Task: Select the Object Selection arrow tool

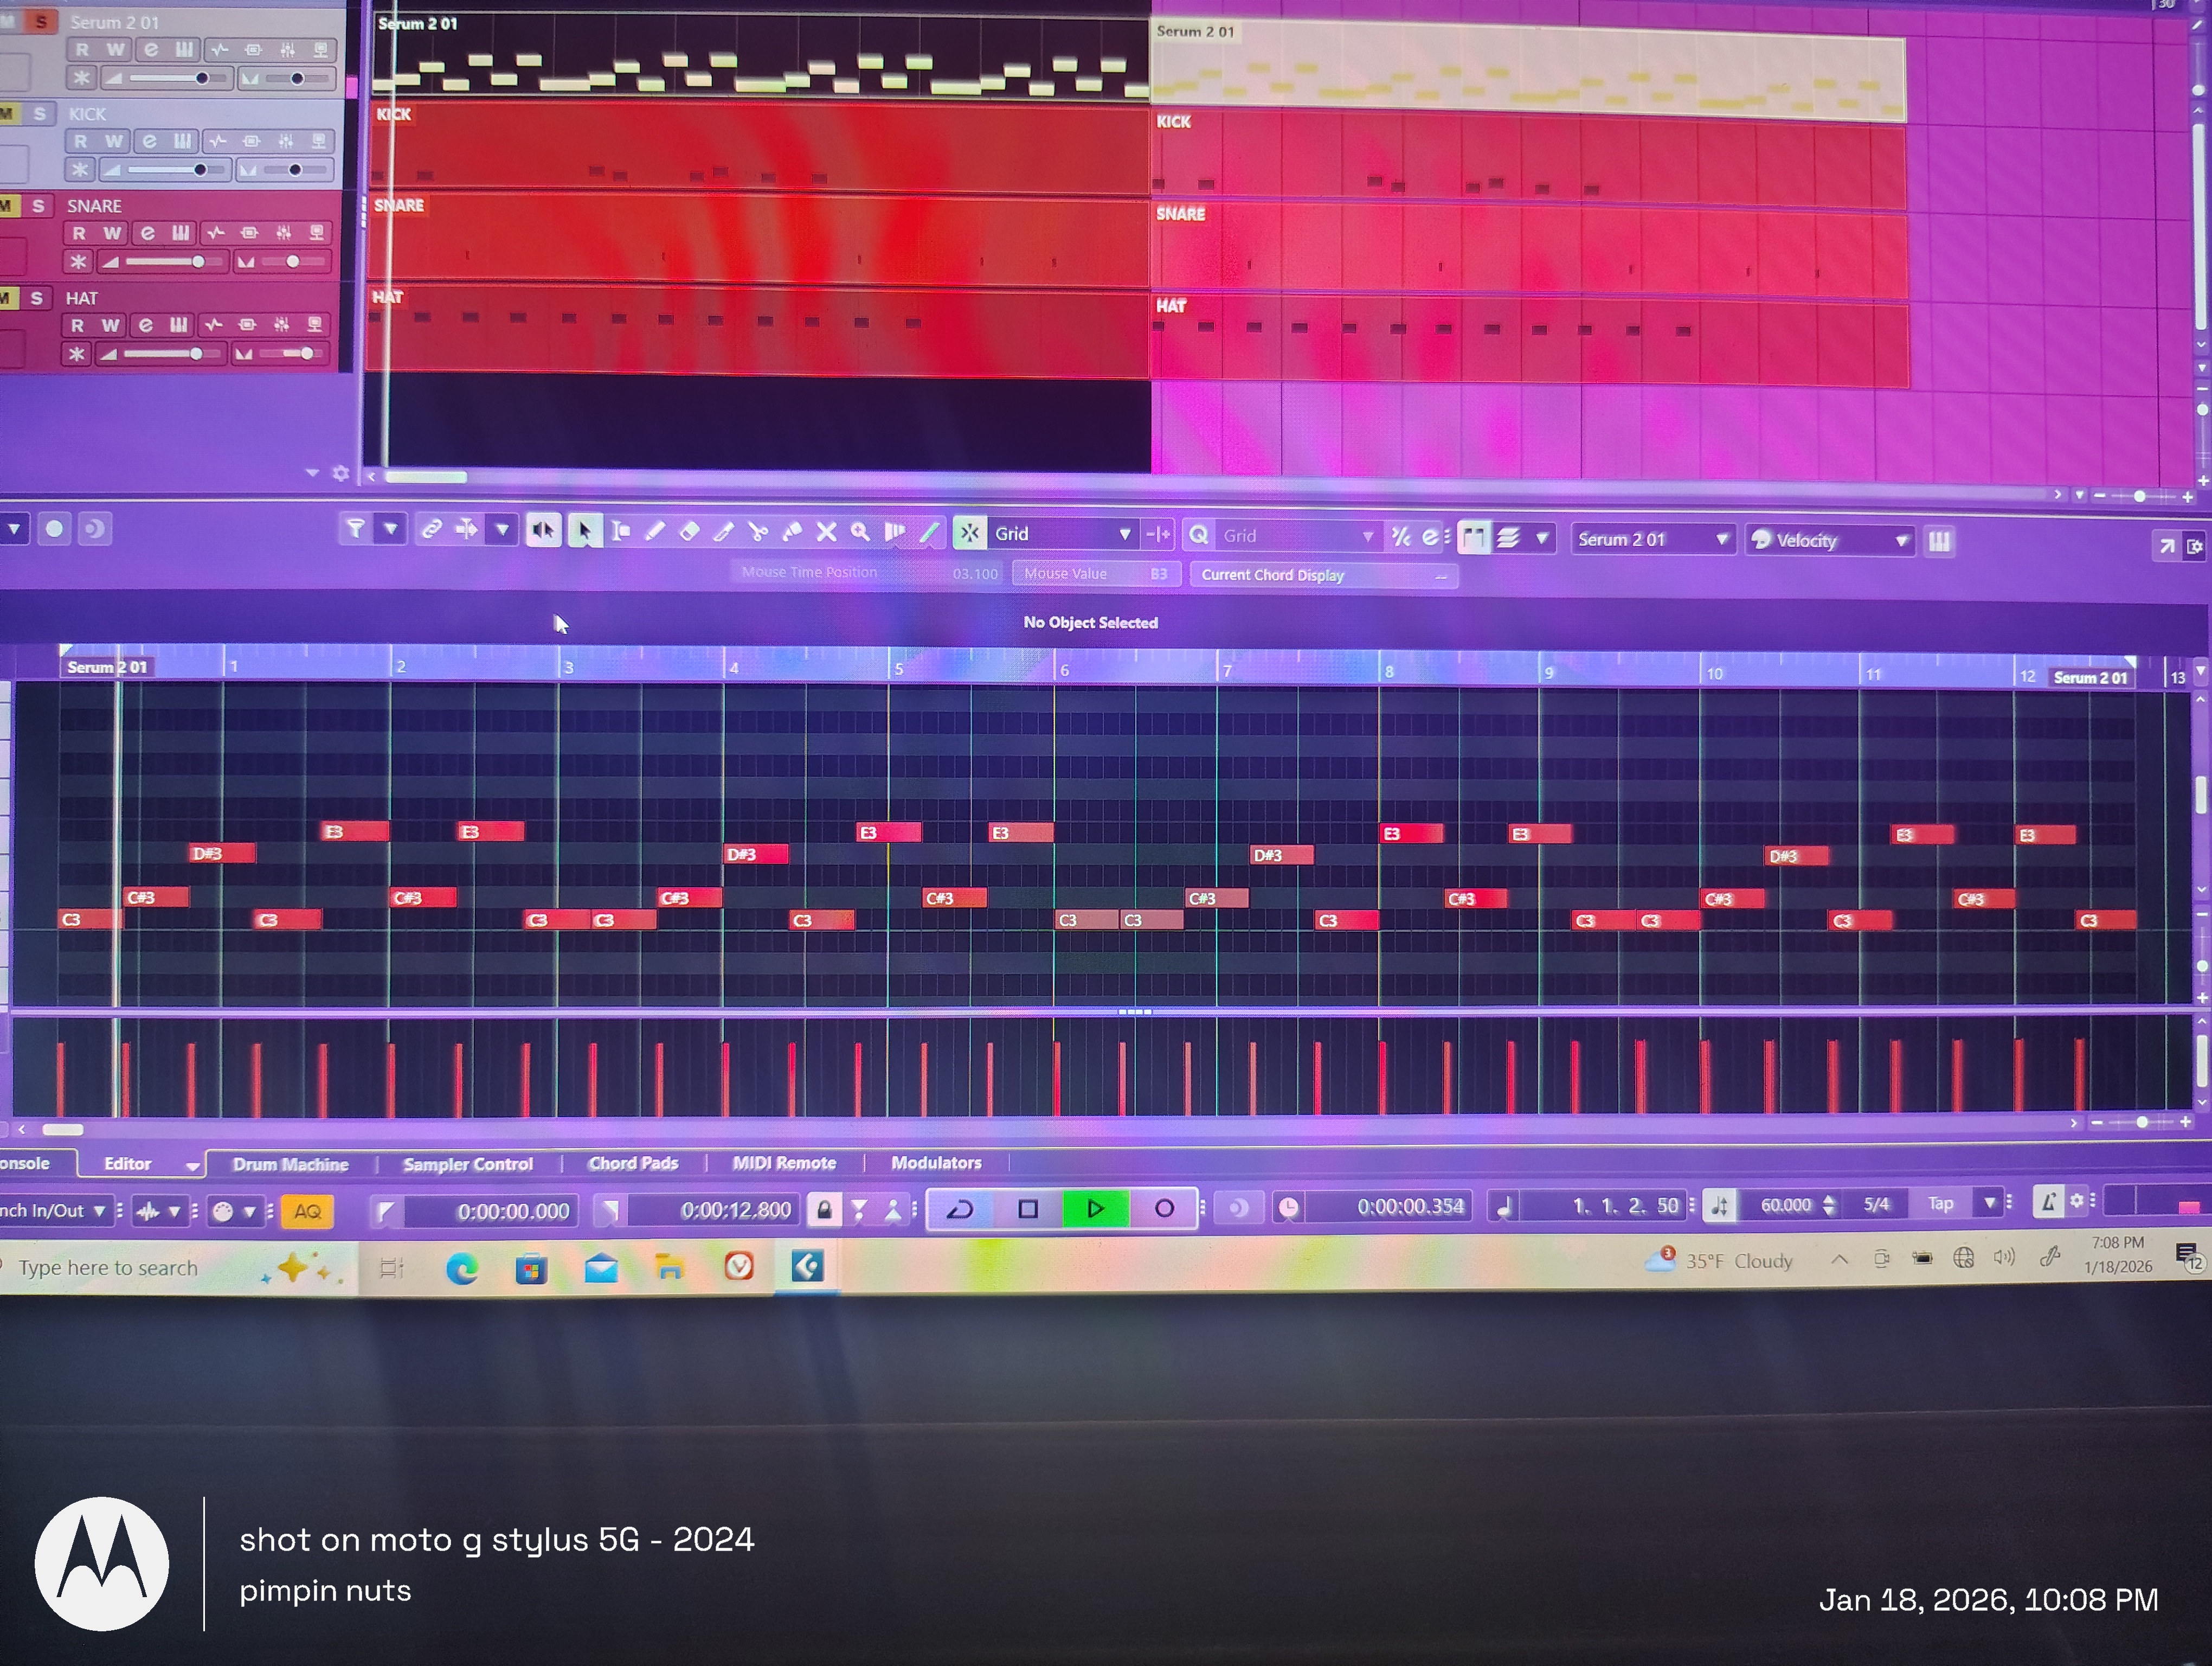Action: pos(584,531)
